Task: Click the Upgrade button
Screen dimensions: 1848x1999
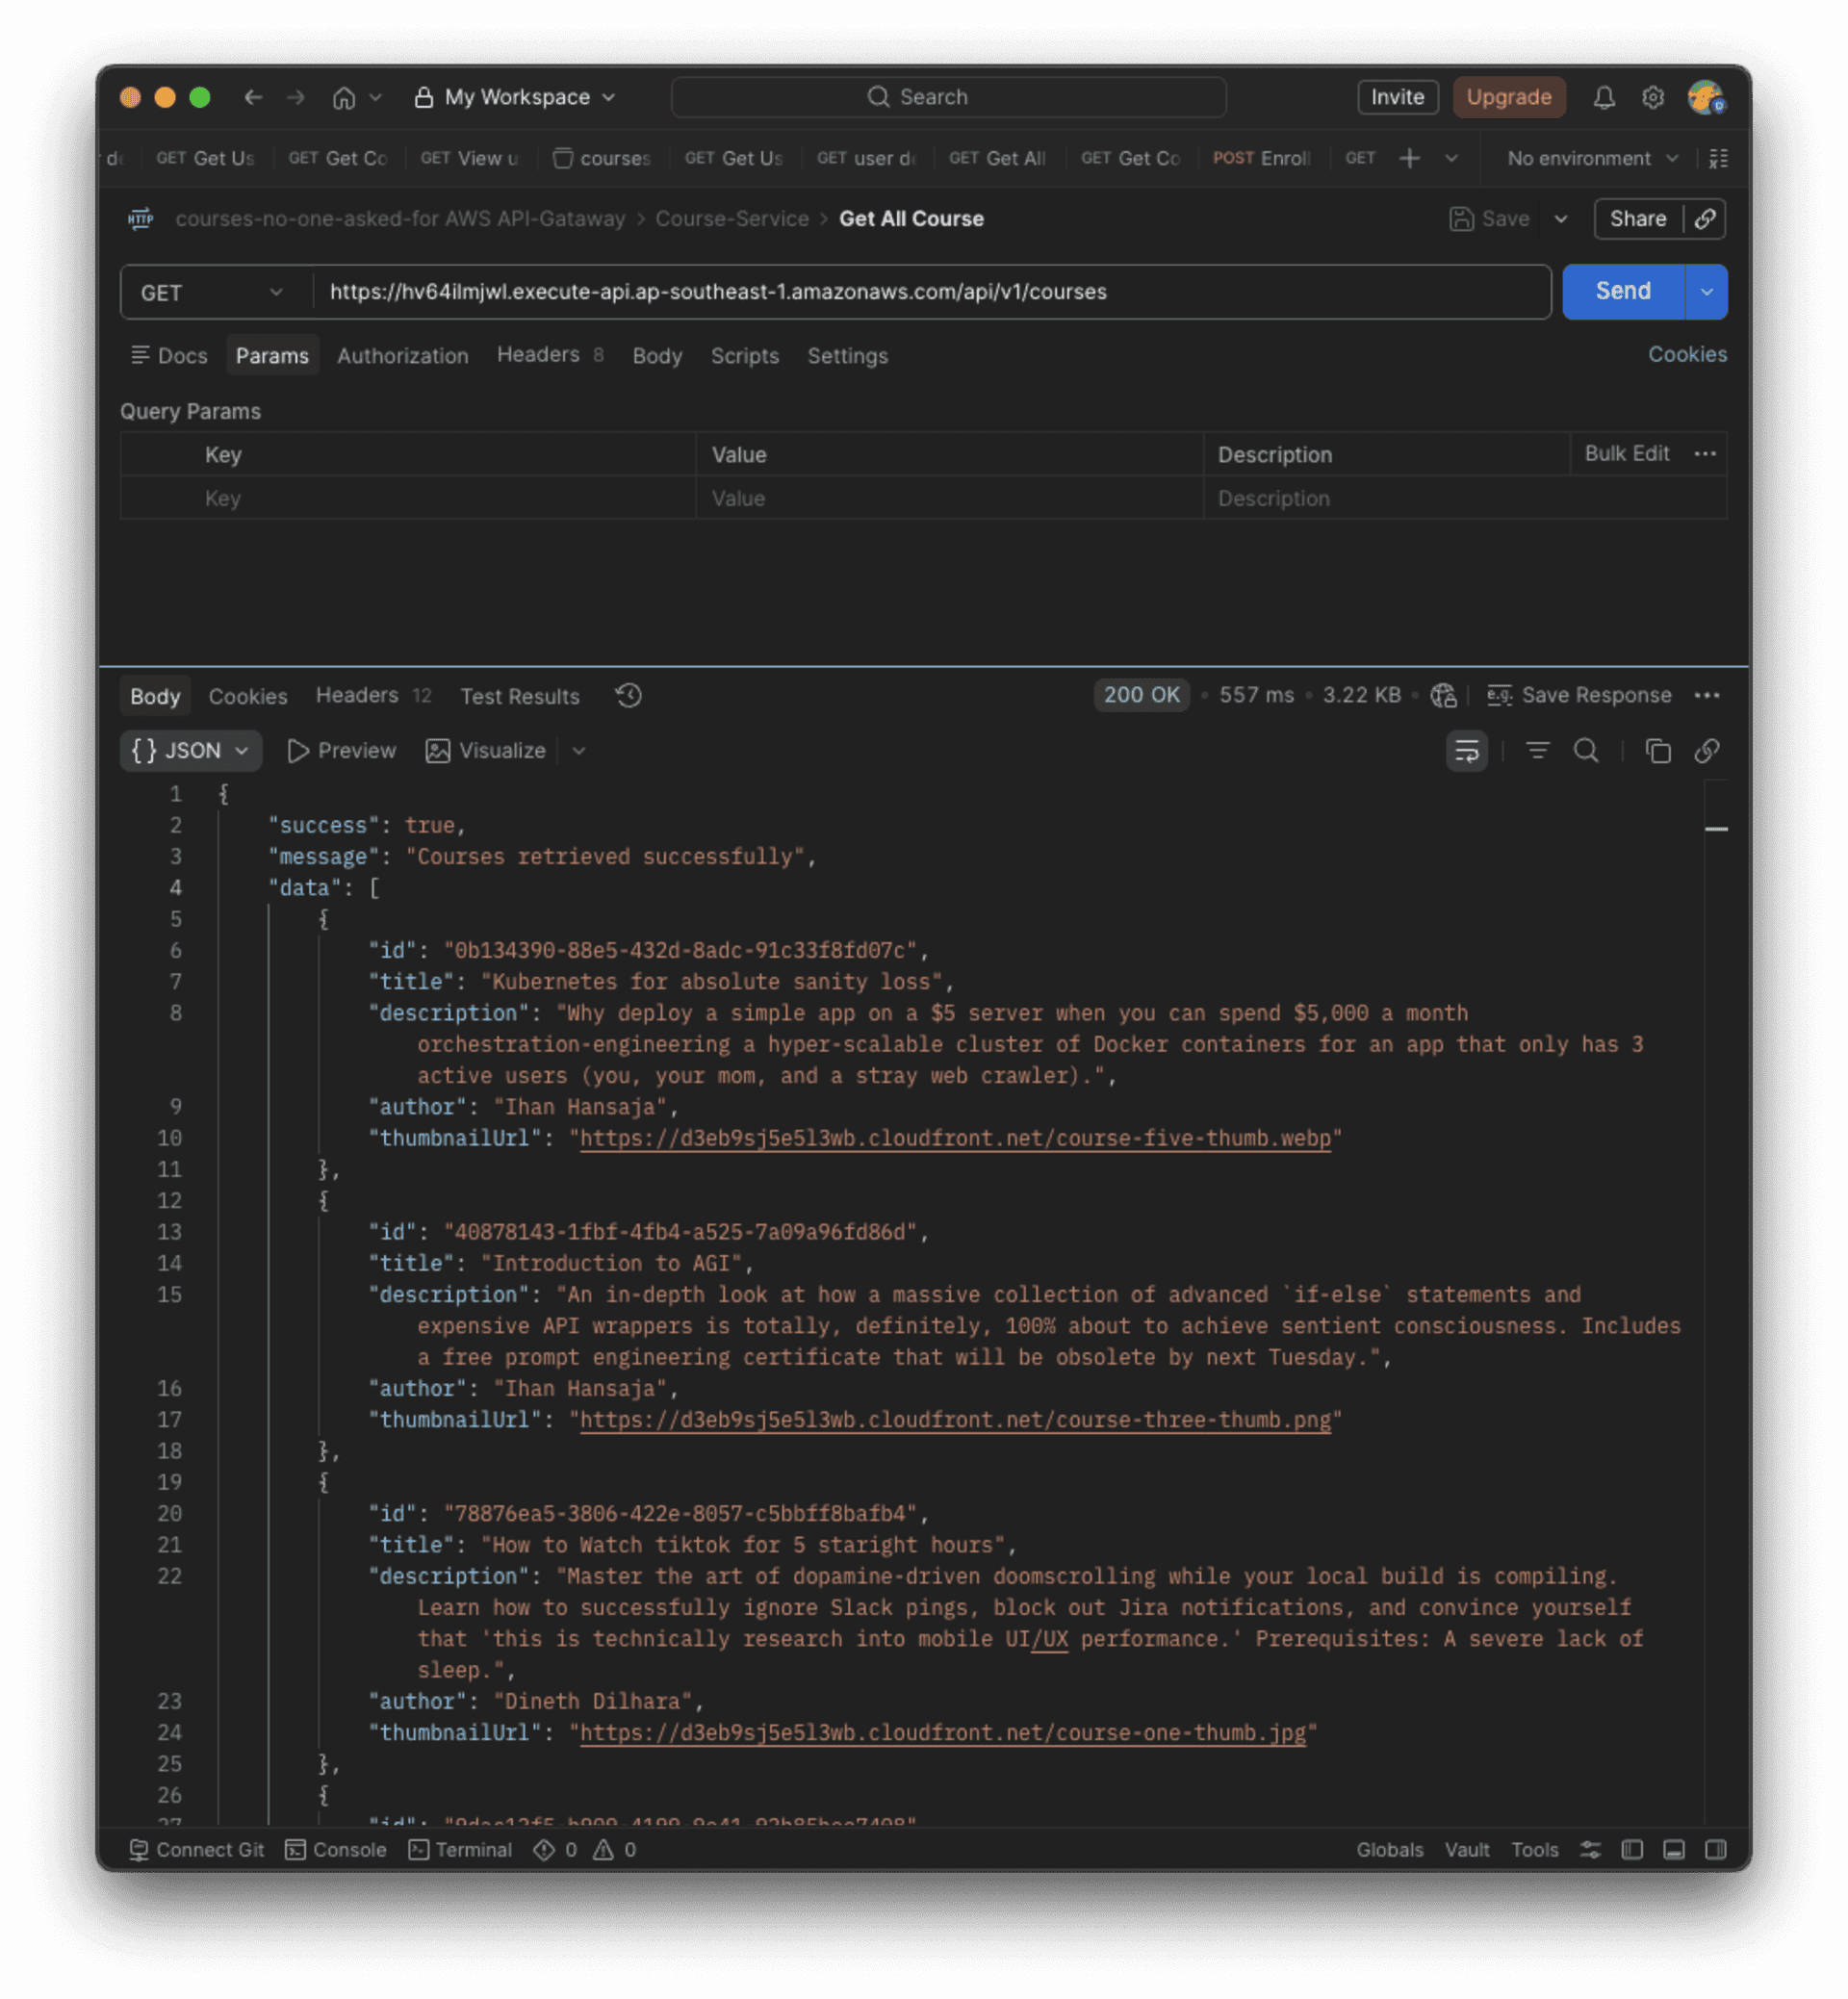Action: pos(1509,97)
